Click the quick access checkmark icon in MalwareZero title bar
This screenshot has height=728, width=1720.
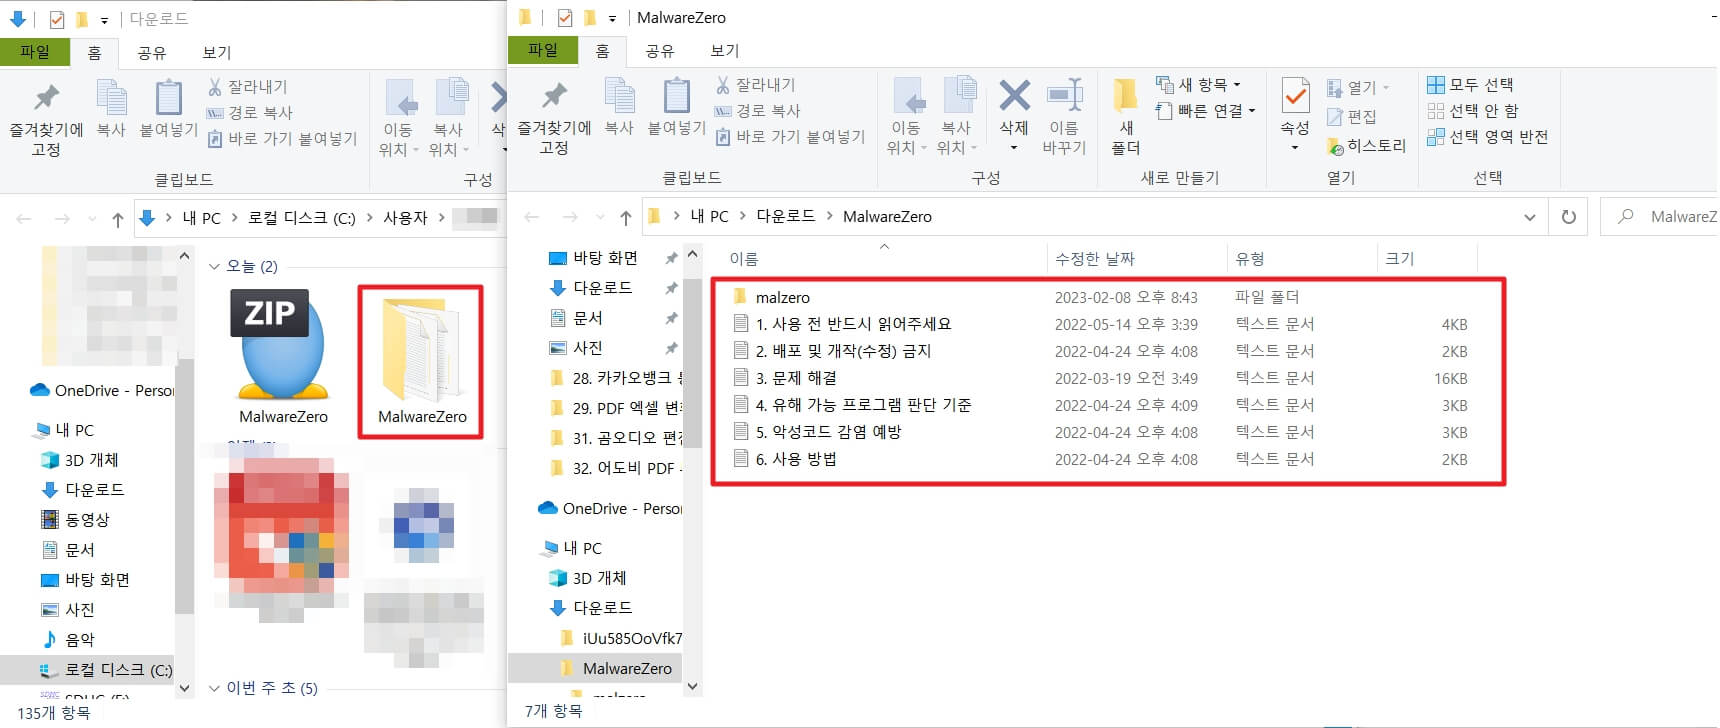564,18
